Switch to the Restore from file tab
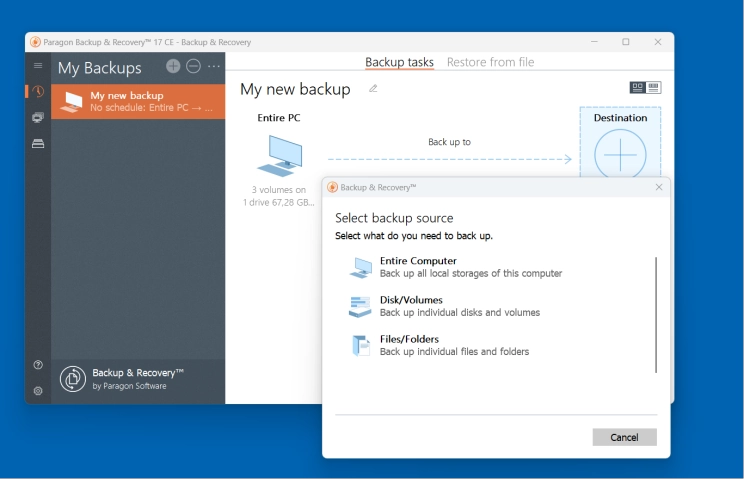Image resolution: width=744 pixels, height=479 pixels. pyautogui.click(x=490, y=62)
